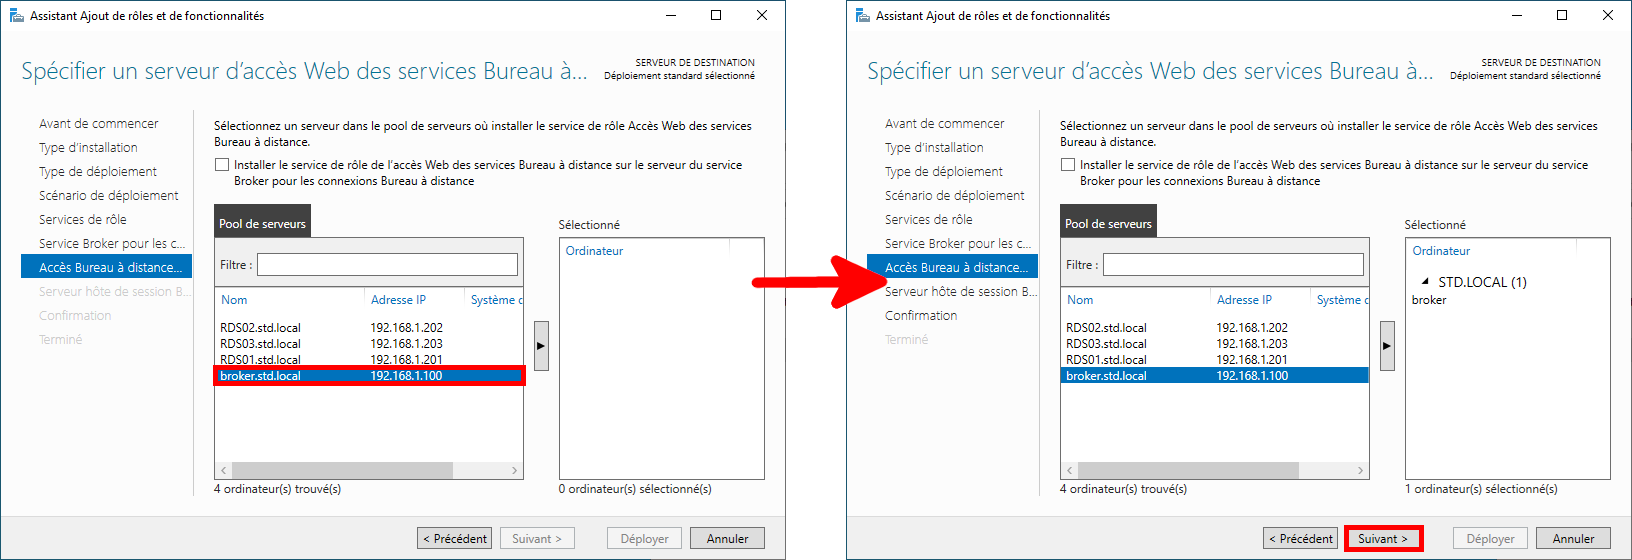
Task: Close the right wizard window
Action: tap(1608, 15)
